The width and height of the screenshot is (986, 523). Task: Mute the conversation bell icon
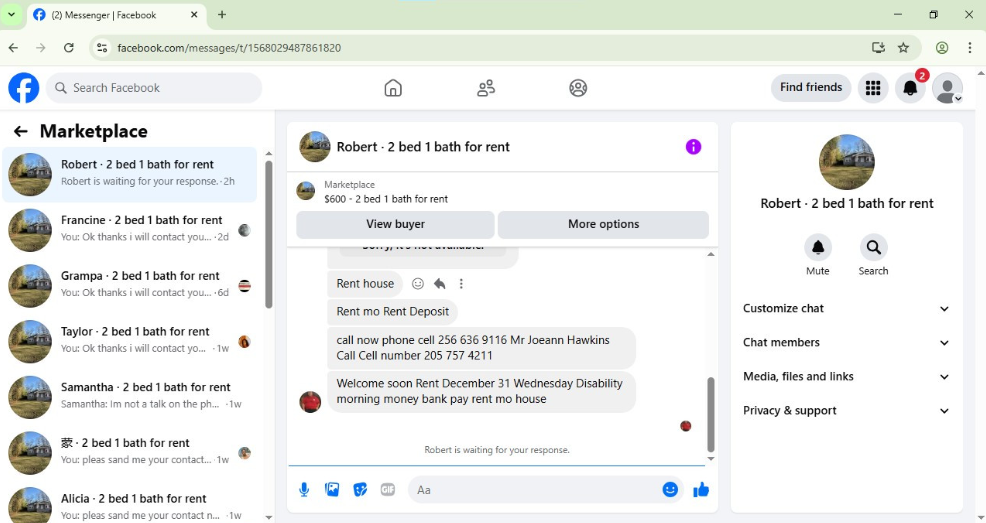(x=817, y=247)
